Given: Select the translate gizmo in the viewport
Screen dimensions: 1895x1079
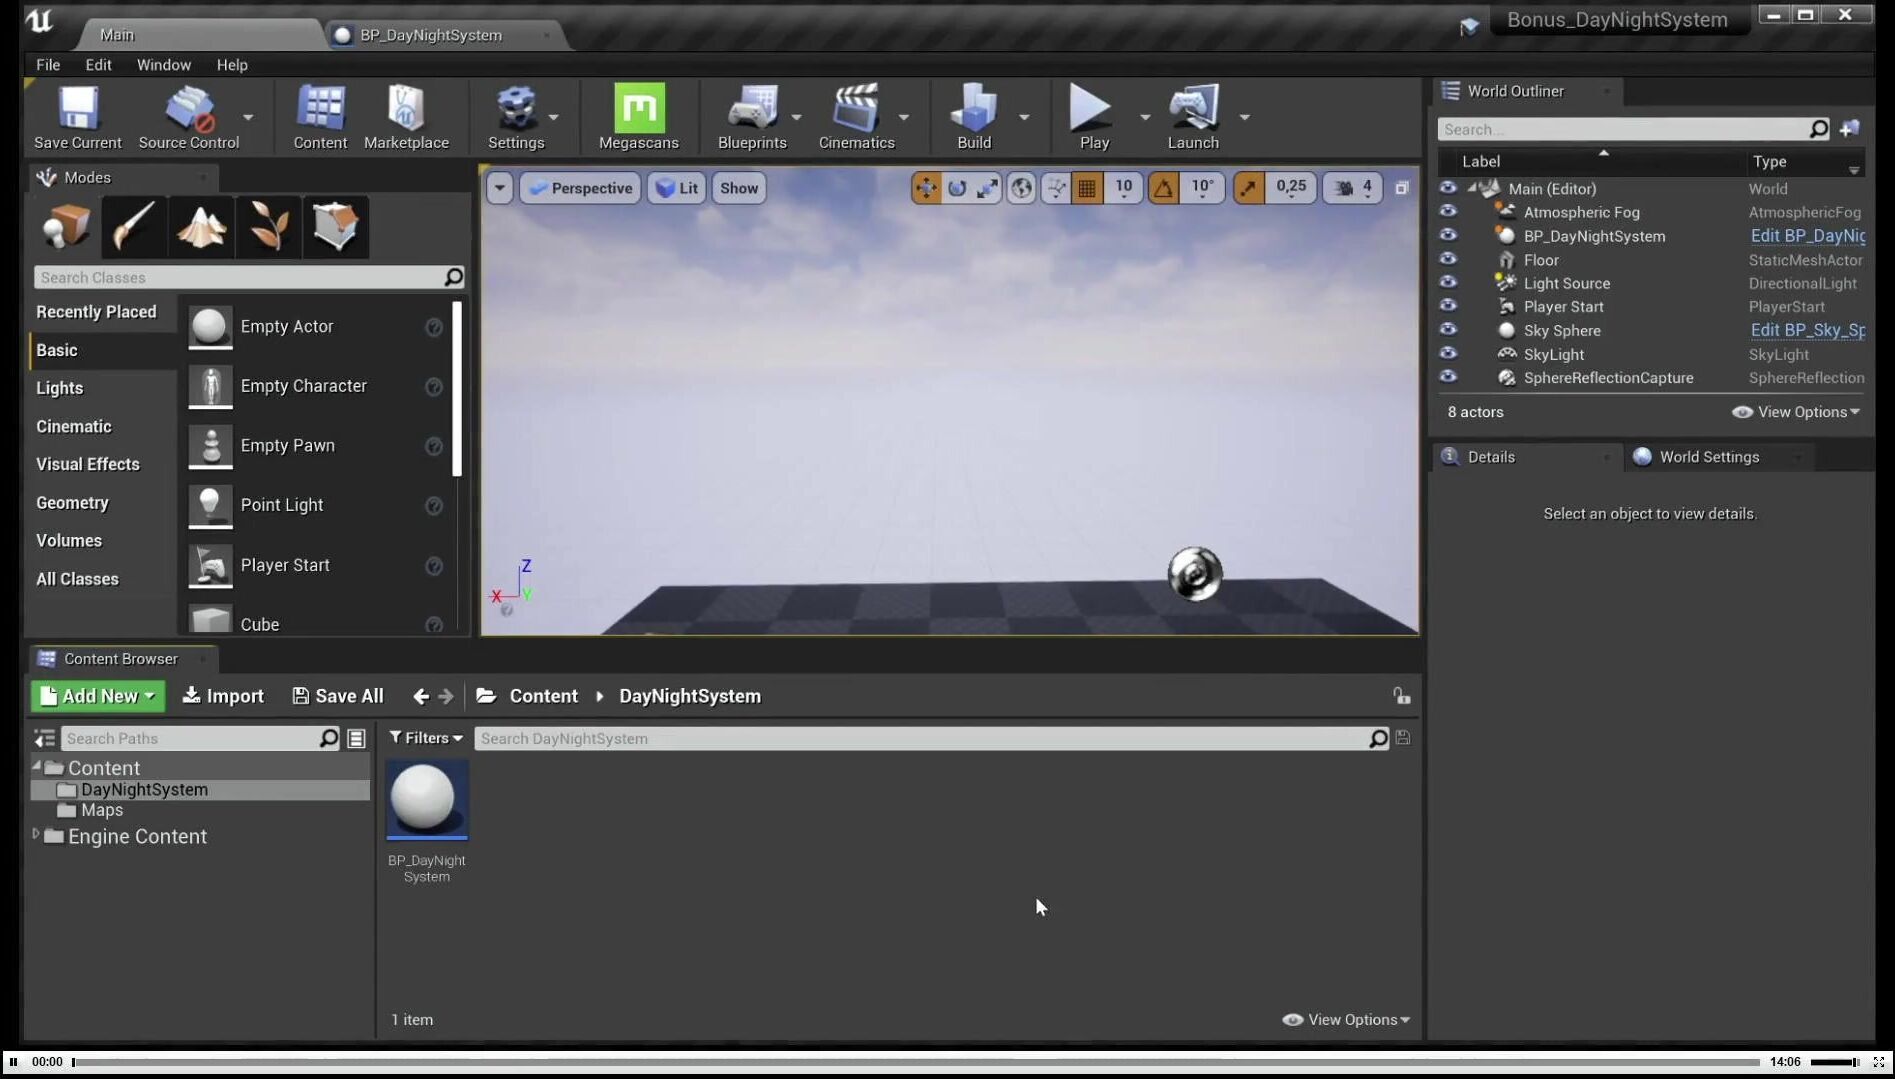Looking at the screenshot, I should tap(927, 188).
